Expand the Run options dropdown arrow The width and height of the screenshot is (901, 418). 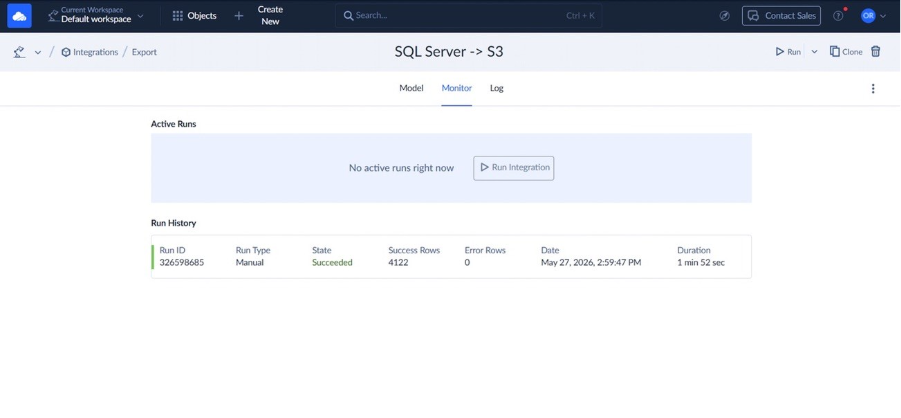[814, 52]
